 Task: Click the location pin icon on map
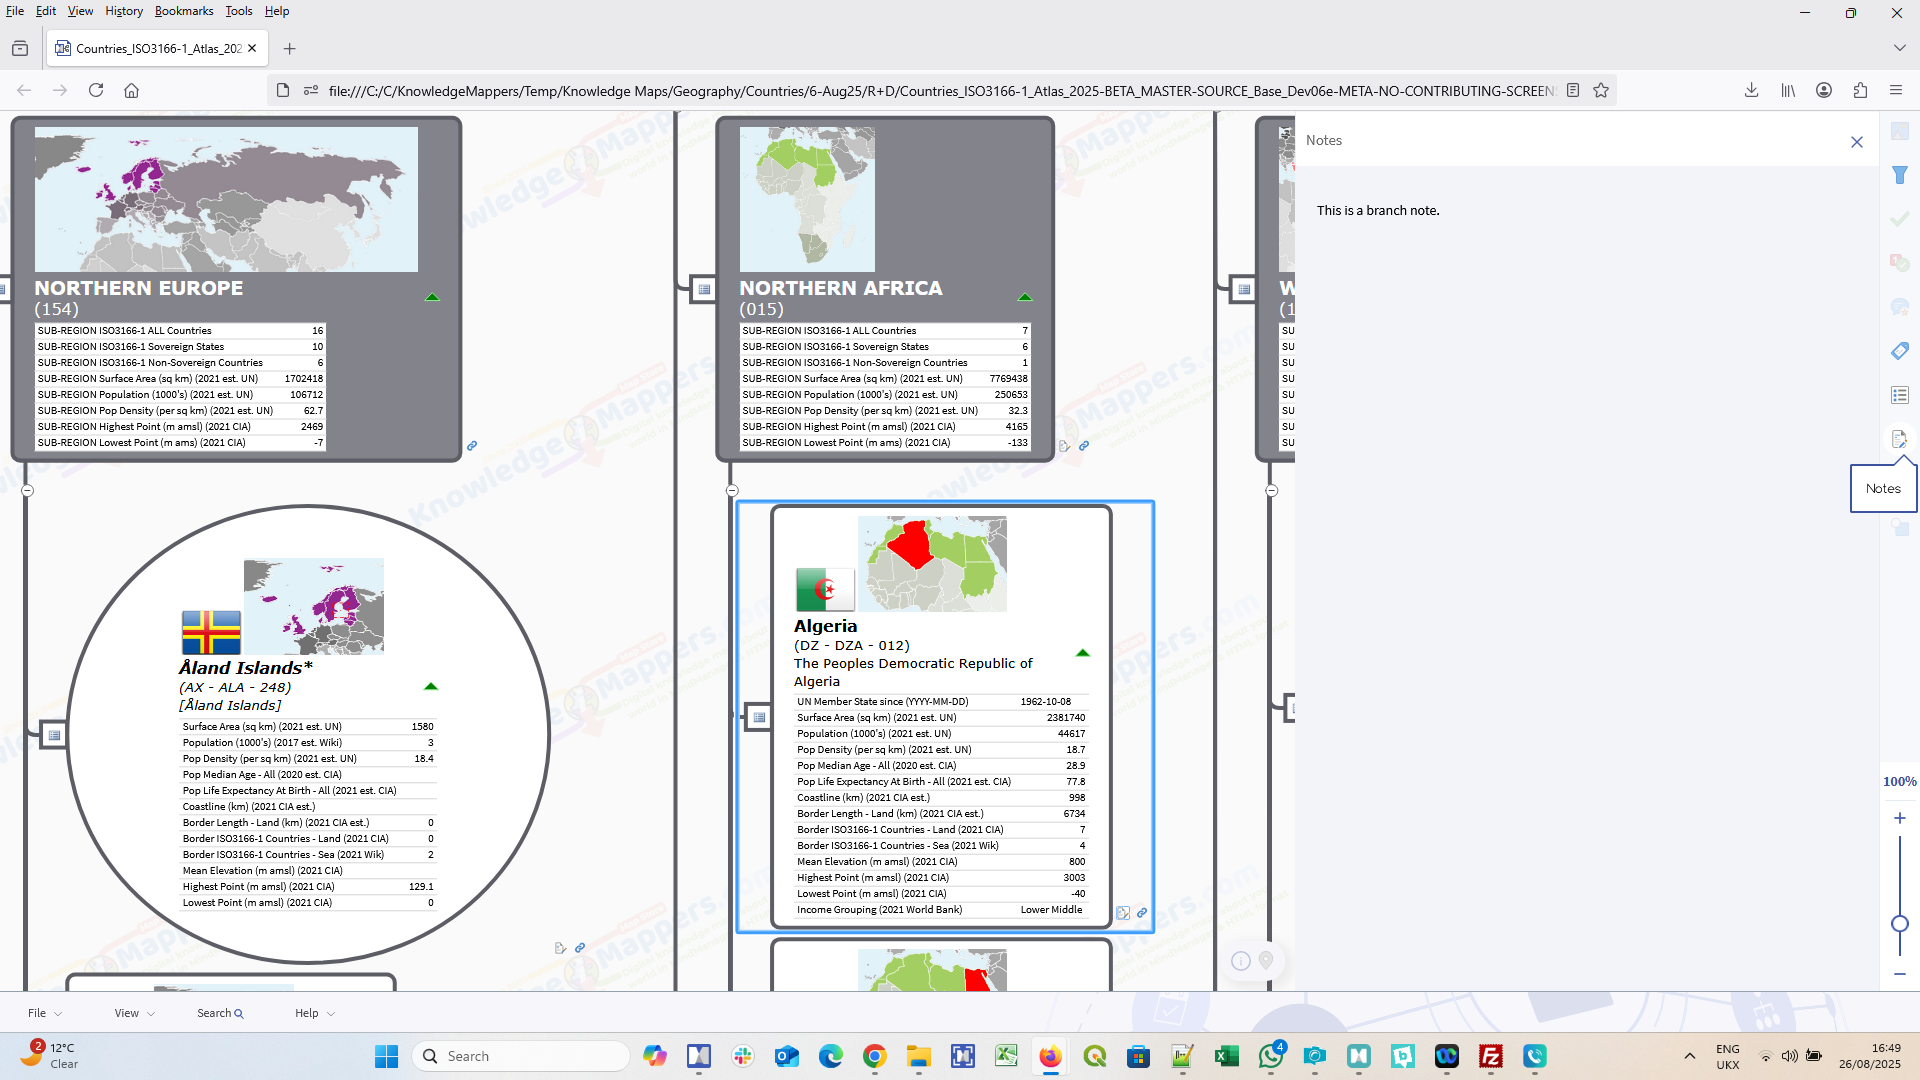pyautogui.click(x=1266, y=960)
